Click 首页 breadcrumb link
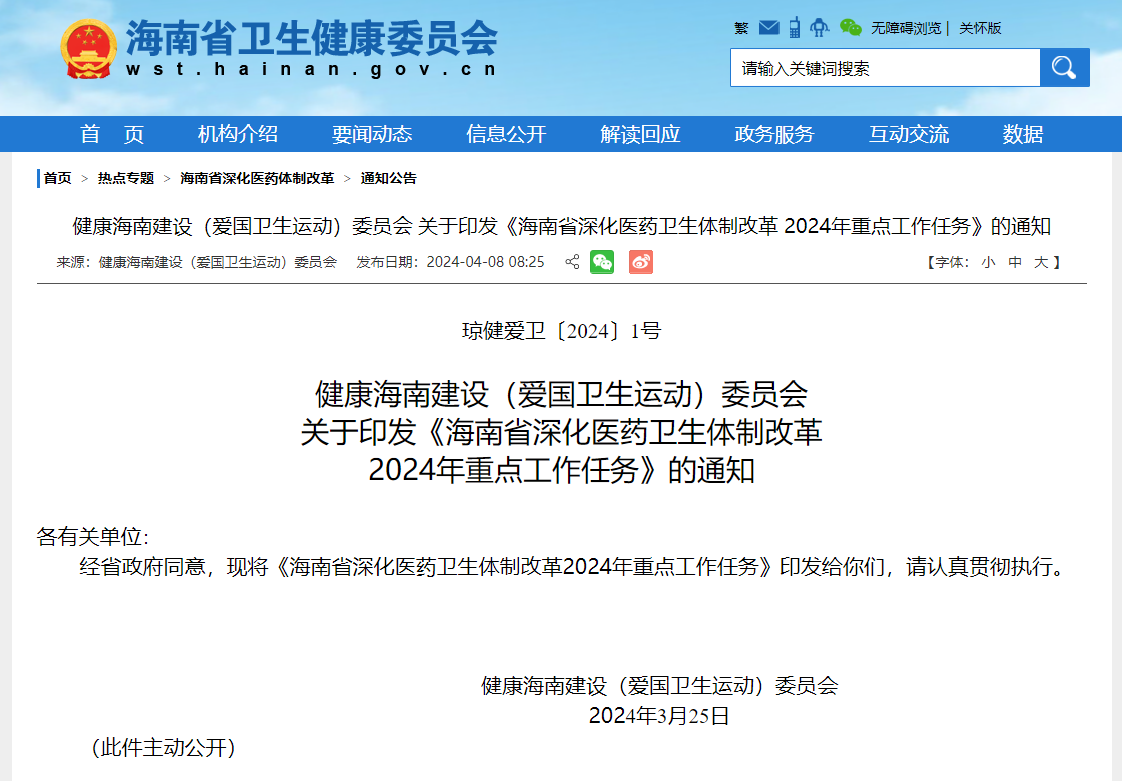The image size is (1122, 781). click(x=57, y=178)
